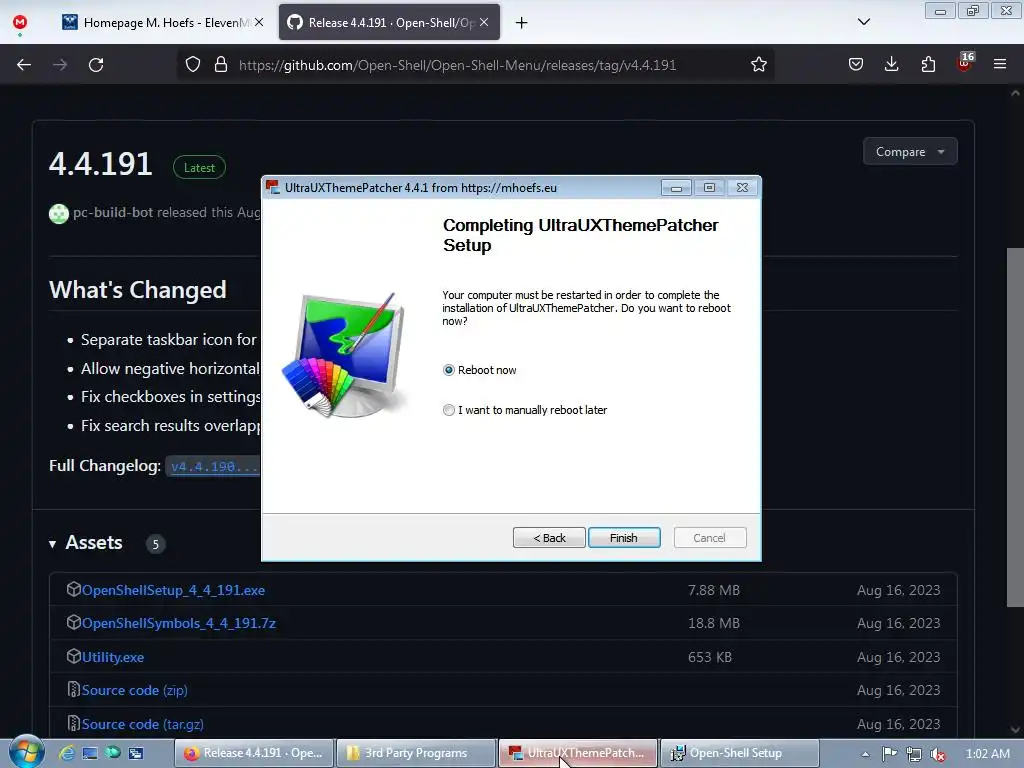Open the pc-build-bot author link
Viewport: 1024px width, 768px height.
point(113,212)
